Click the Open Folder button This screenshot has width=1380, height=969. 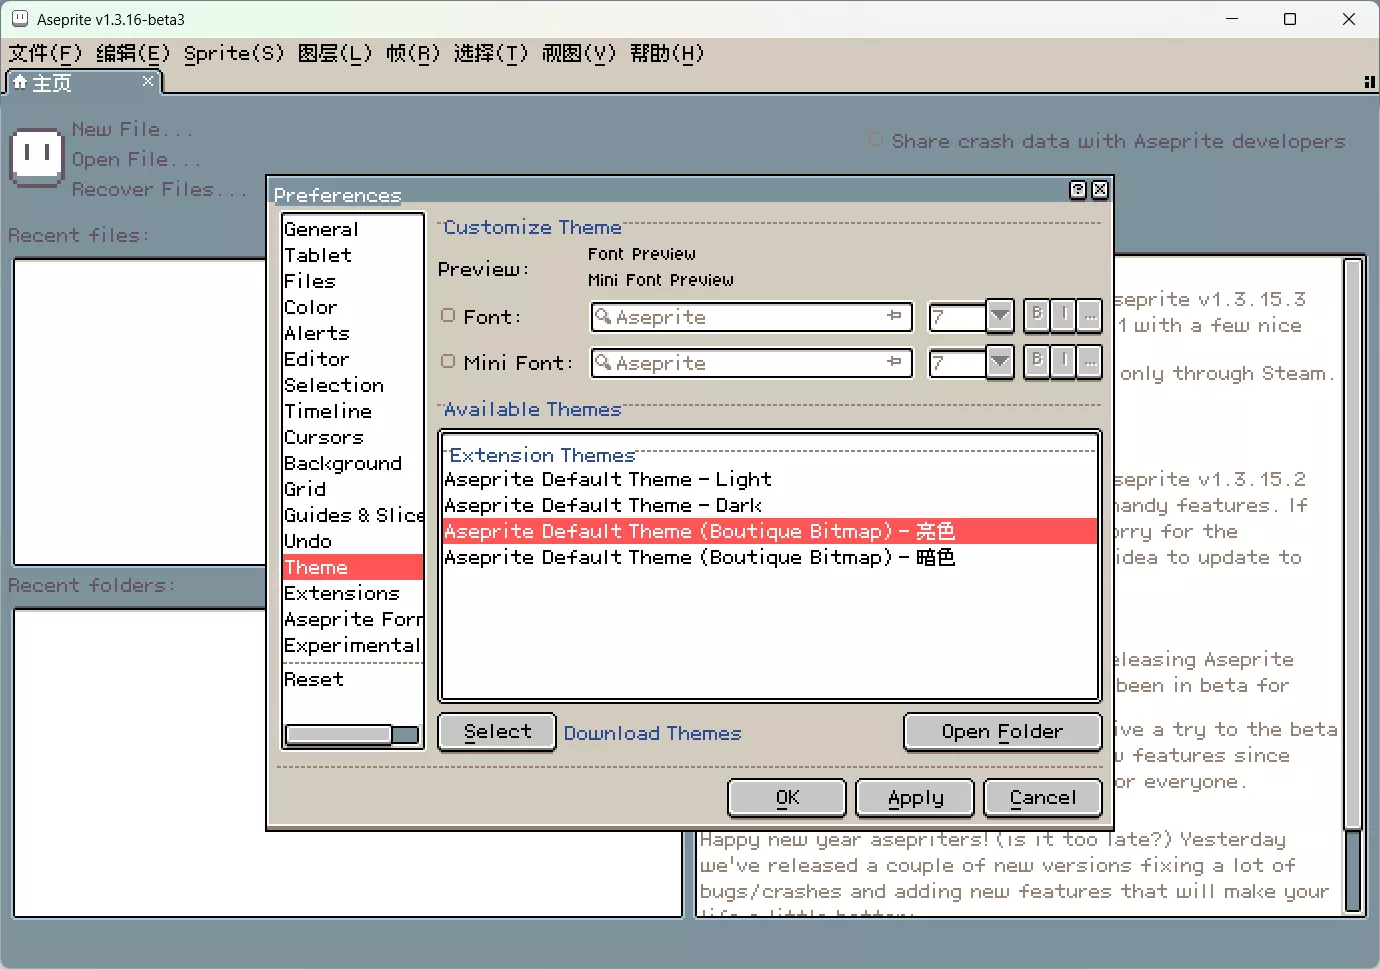pyautogui.click(x=1002, y=731)
